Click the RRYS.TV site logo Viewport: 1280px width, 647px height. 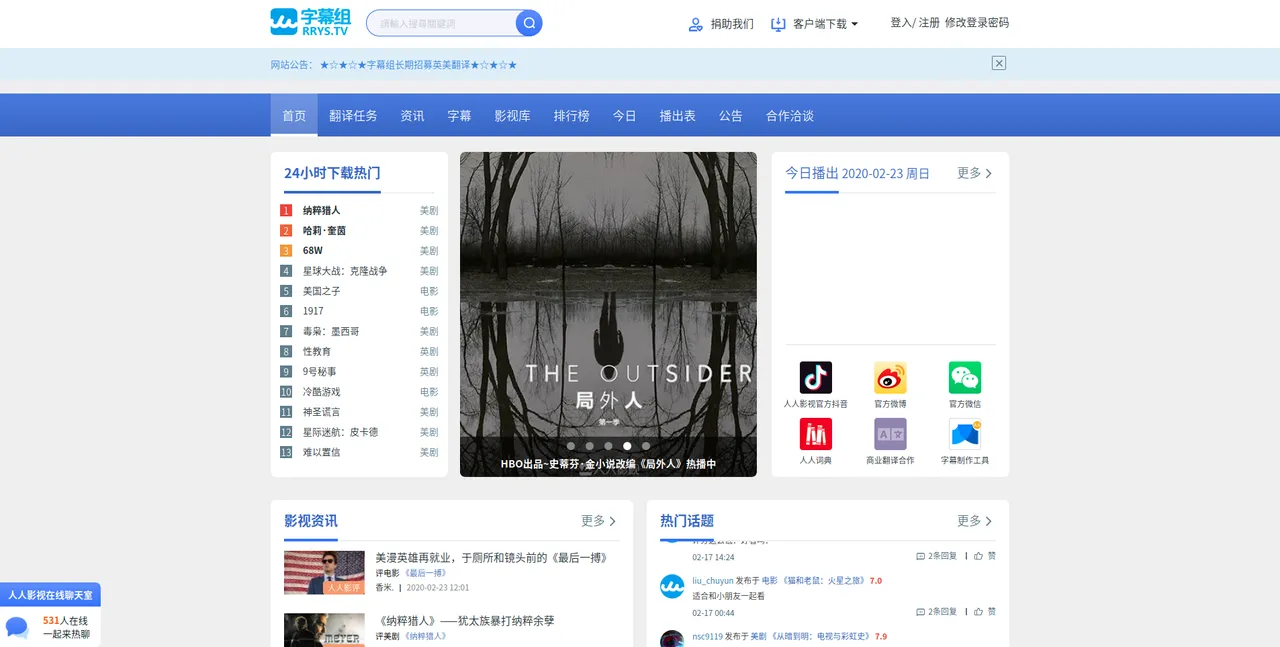click(310, 22)
